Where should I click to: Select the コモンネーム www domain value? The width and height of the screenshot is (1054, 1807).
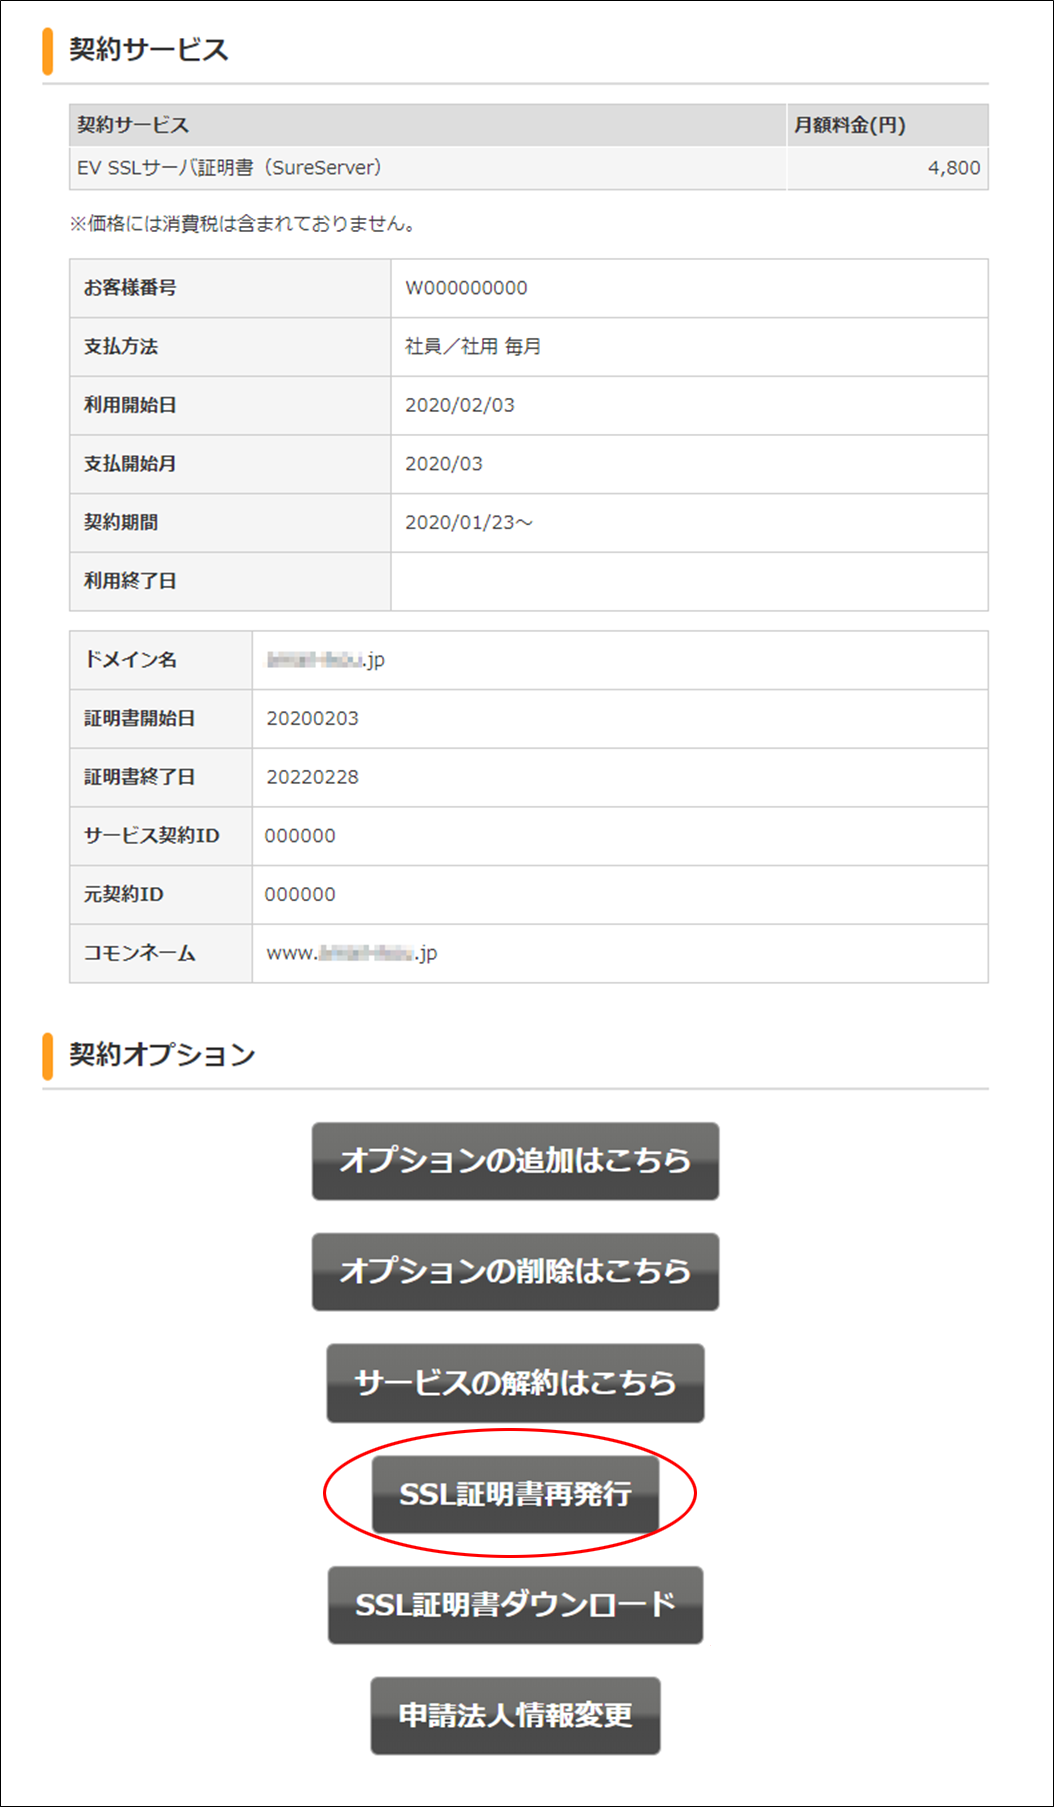(352, 953)
